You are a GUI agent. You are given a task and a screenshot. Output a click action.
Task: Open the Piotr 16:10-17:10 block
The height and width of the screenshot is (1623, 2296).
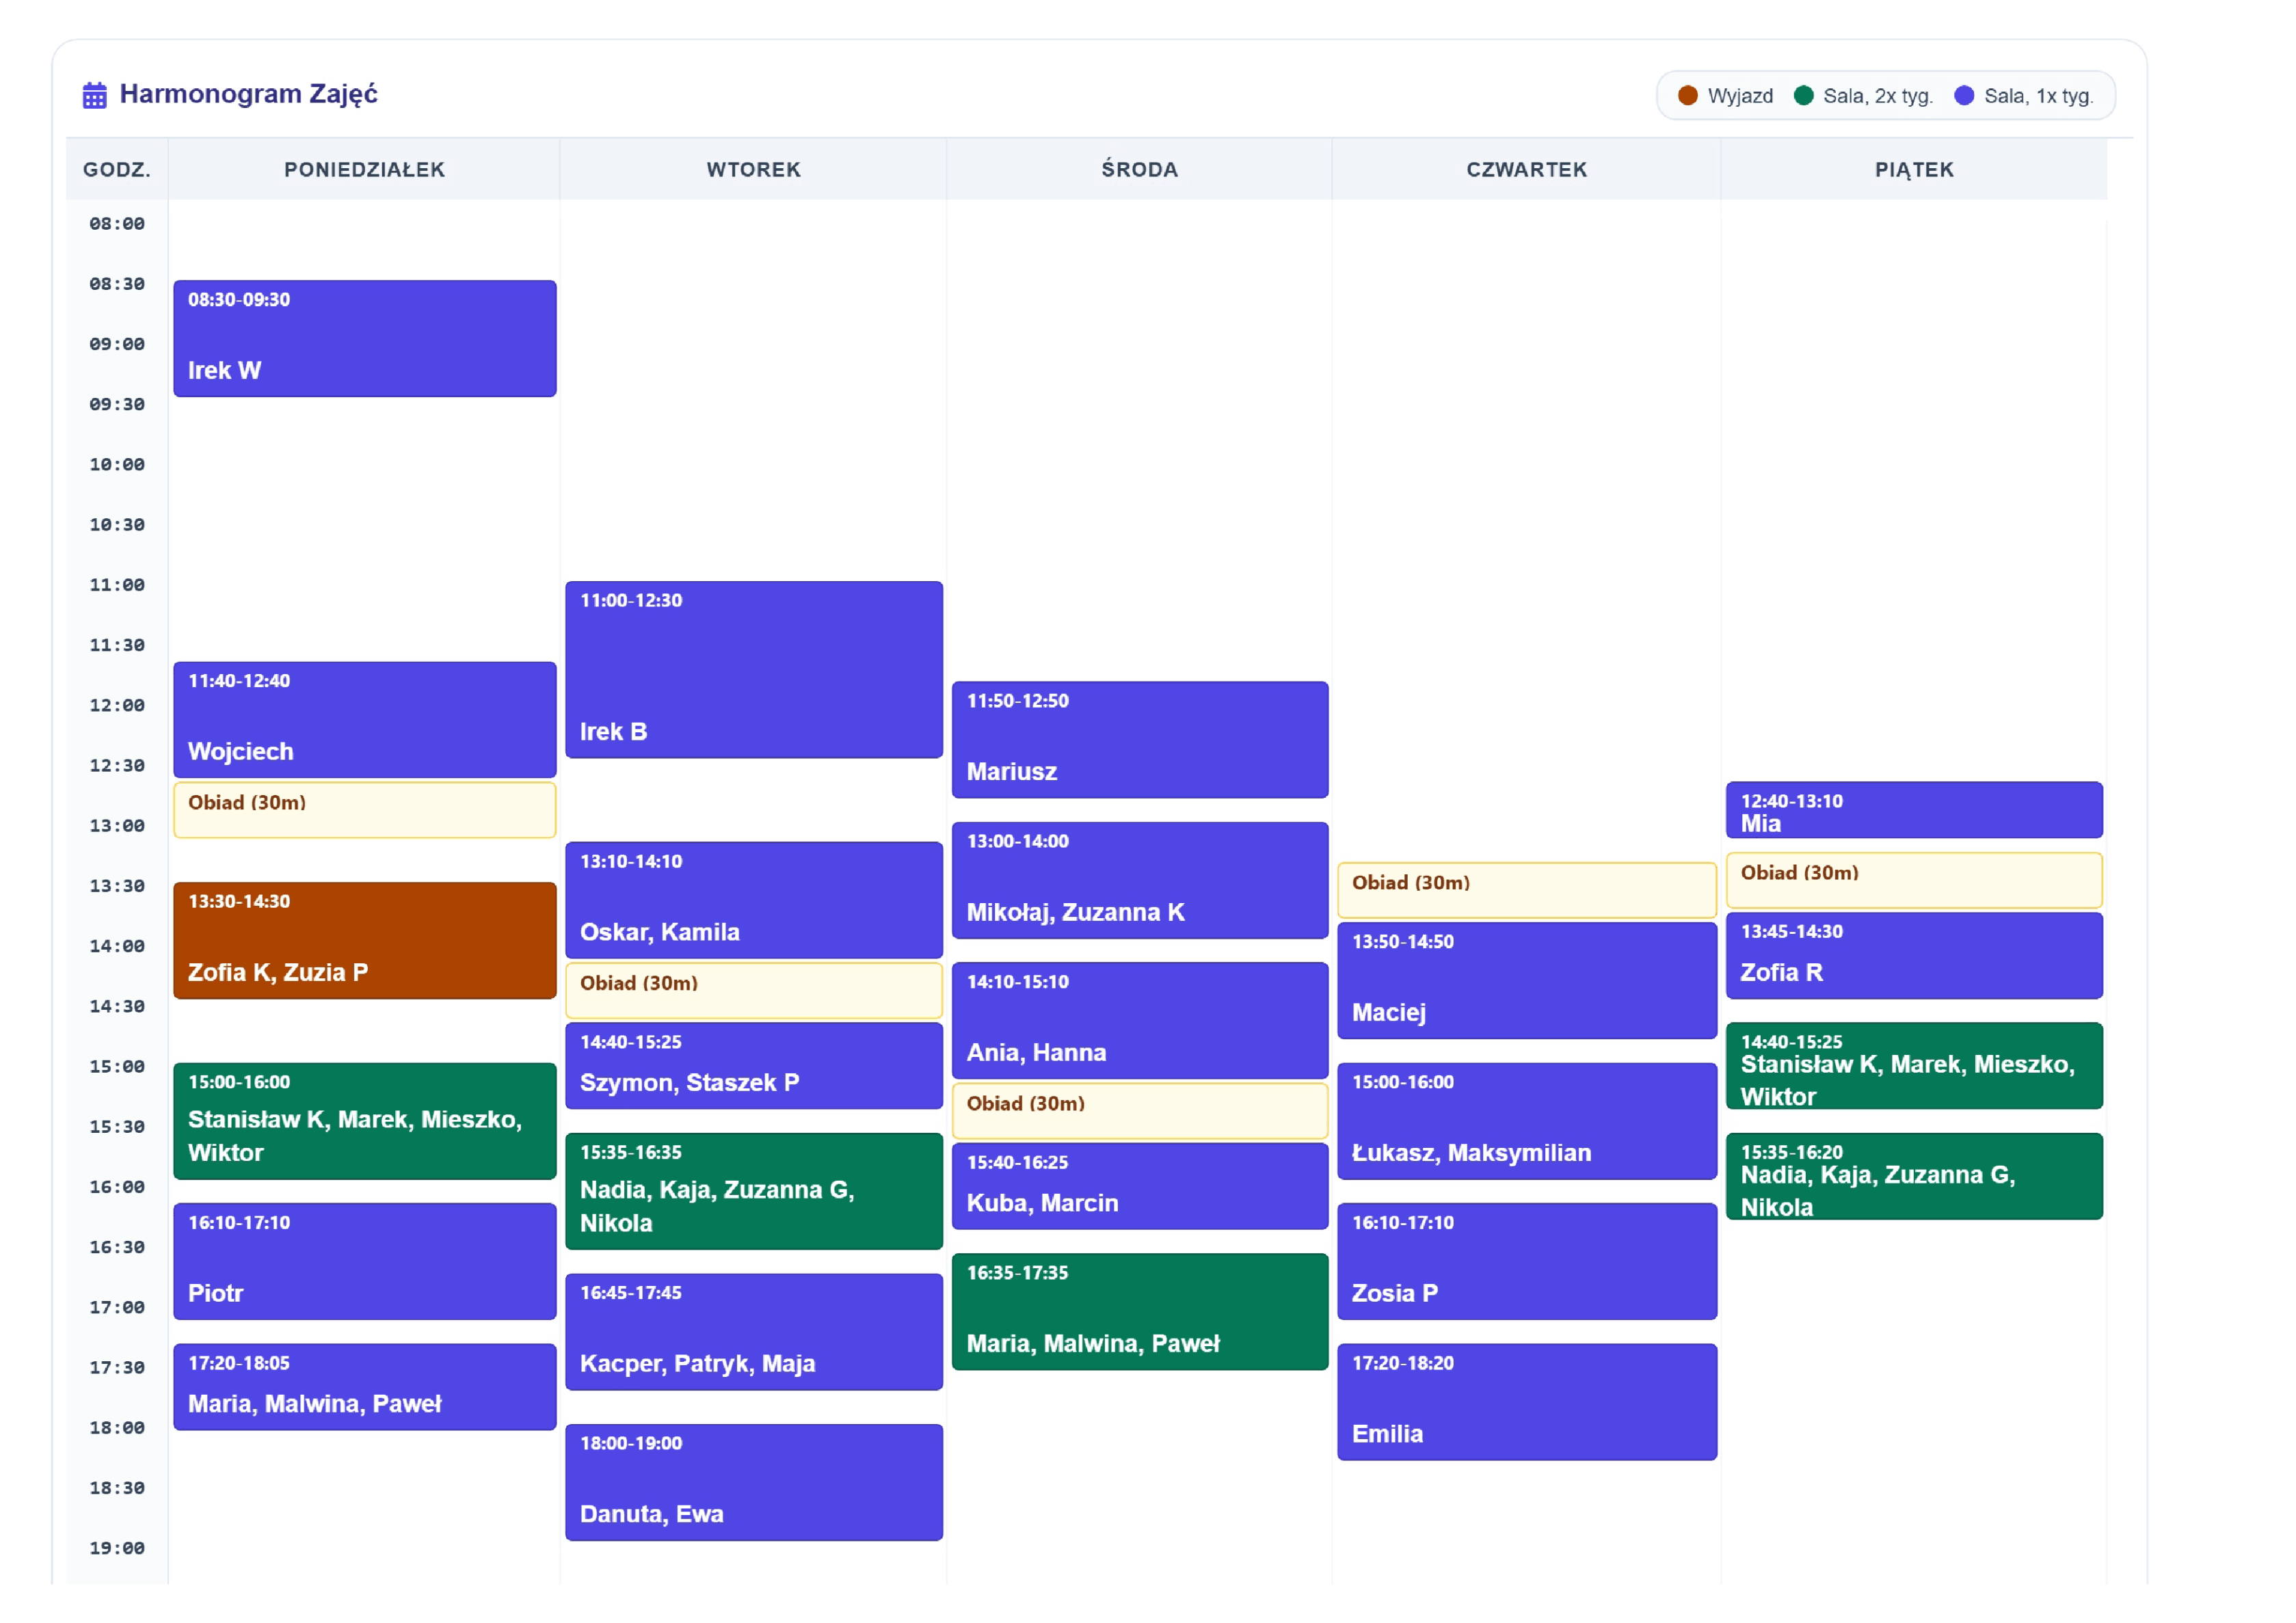pos(364,1261)
